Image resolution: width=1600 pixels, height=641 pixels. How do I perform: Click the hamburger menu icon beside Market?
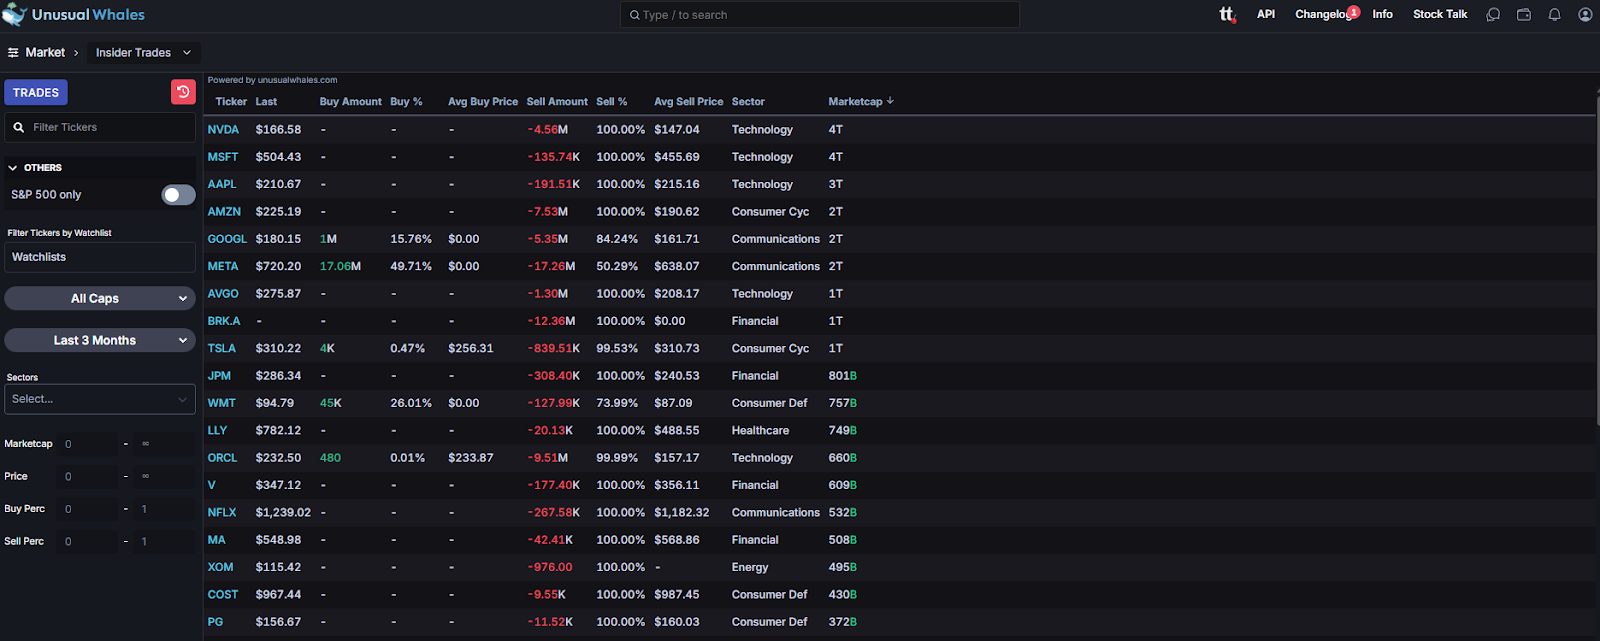point(13,52)
